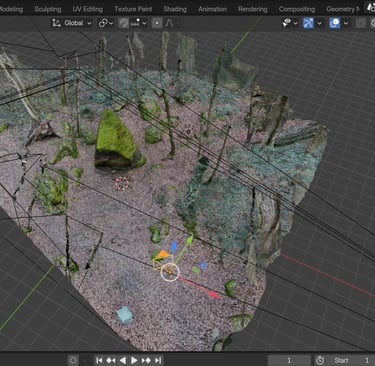Click the blue Z-axis move gizmo arrow
This screenshot has width=375, height=366.
[174, 246]
